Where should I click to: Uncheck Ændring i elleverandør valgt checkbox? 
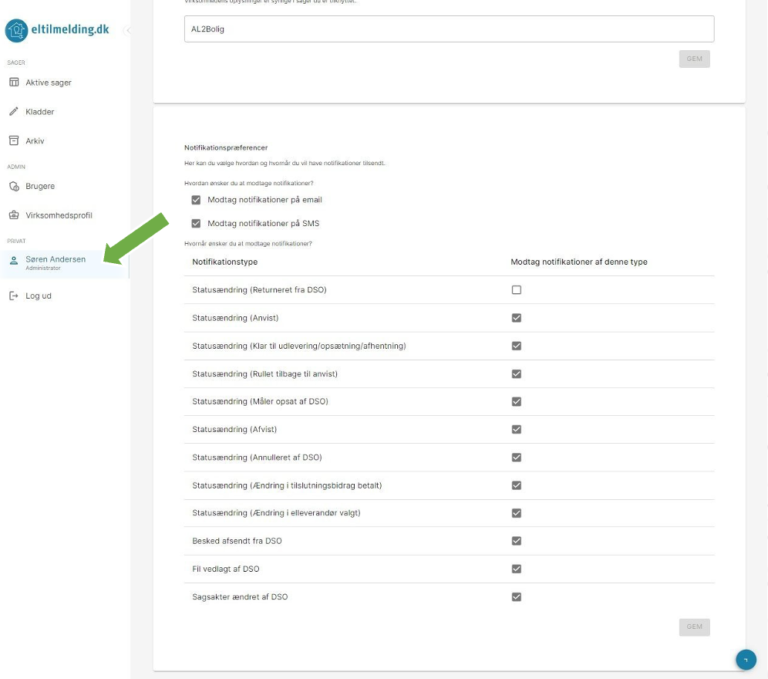tap(516, 513)
